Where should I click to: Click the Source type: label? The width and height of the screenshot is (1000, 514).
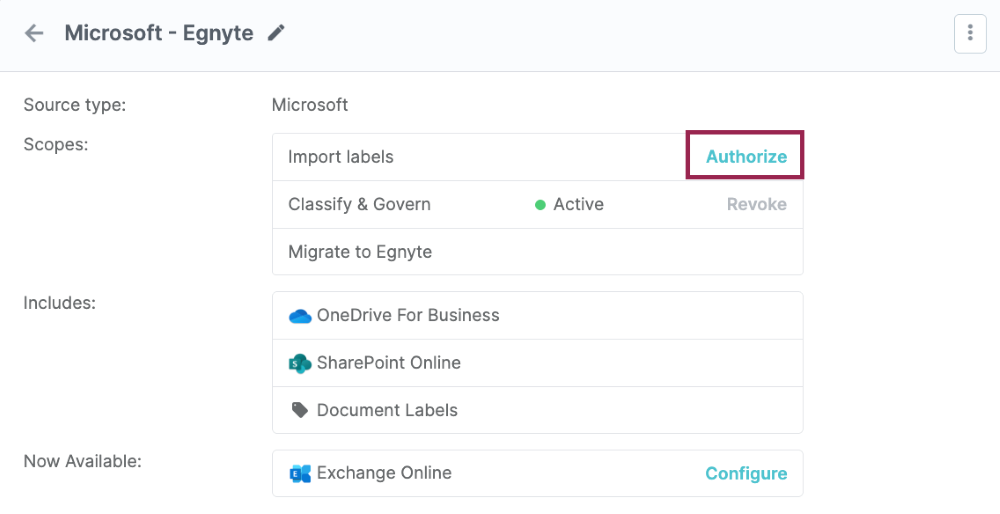pyautogui.click(x=75, y=105)
